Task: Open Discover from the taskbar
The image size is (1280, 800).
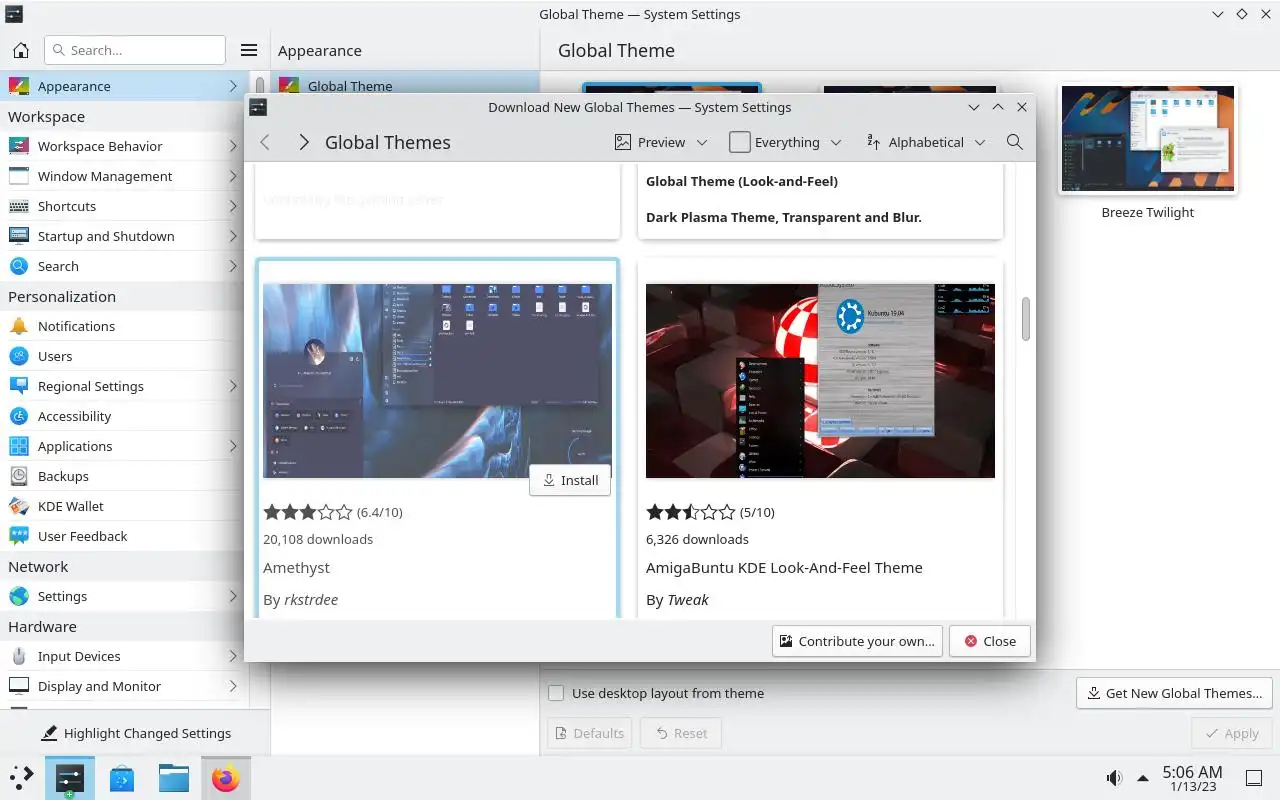Action: 122,778
